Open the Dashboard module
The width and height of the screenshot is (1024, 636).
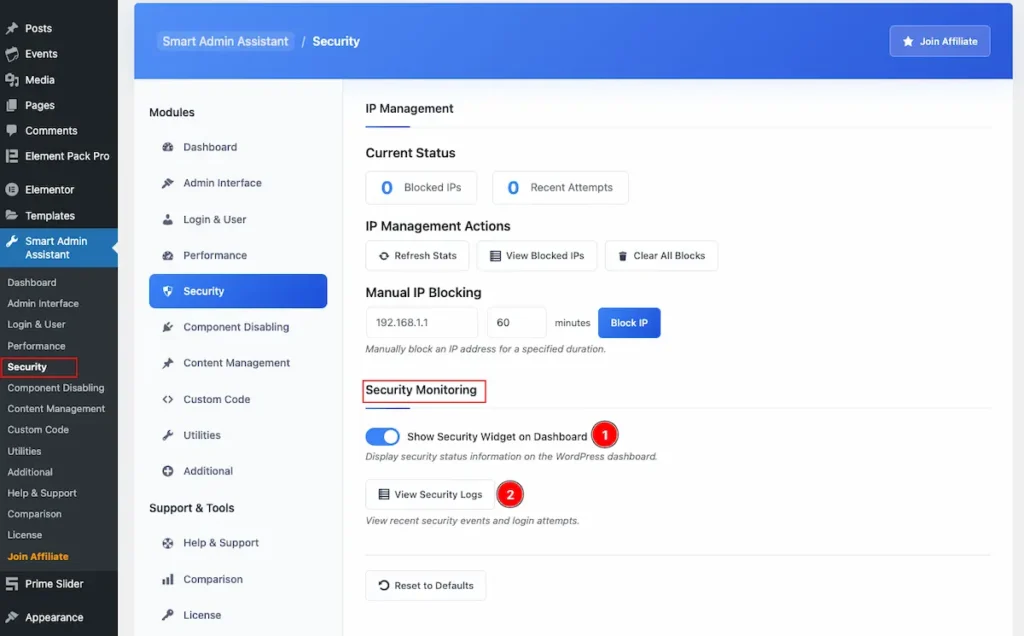238,147
